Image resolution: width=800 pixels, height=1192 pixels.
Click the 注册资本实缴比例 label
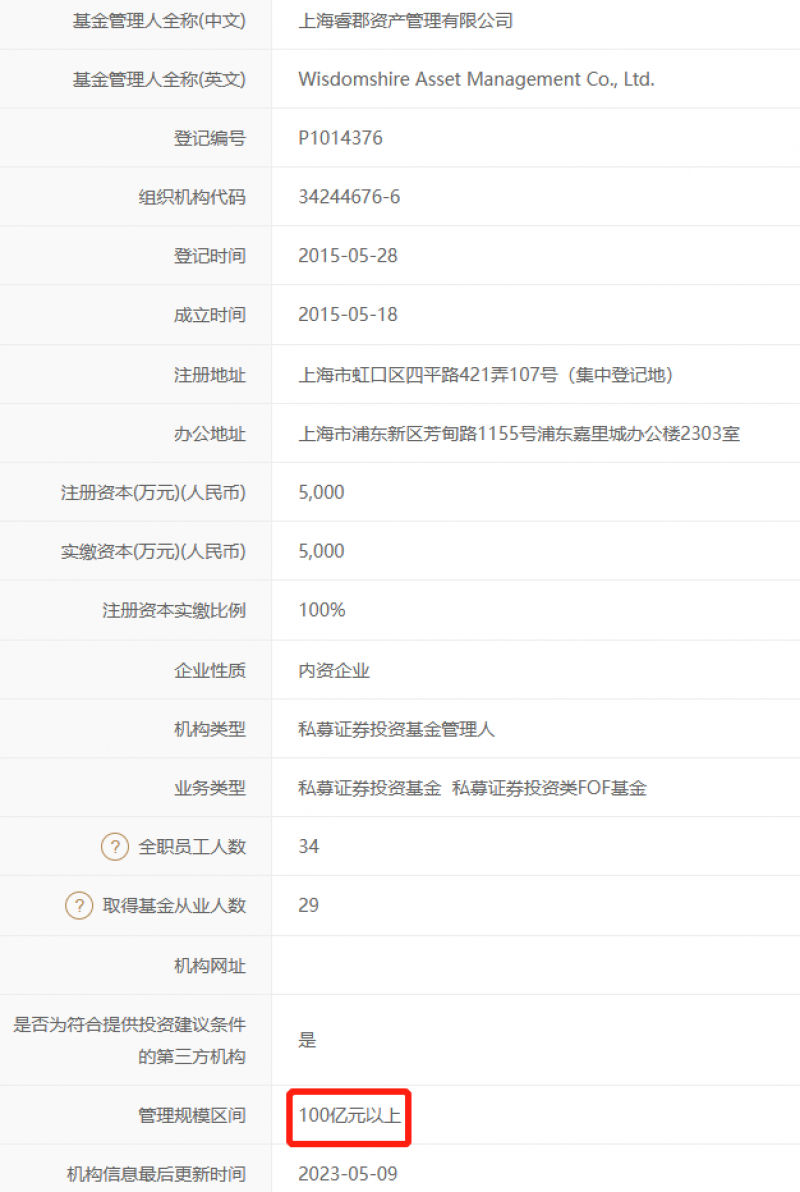coord(174,610)
